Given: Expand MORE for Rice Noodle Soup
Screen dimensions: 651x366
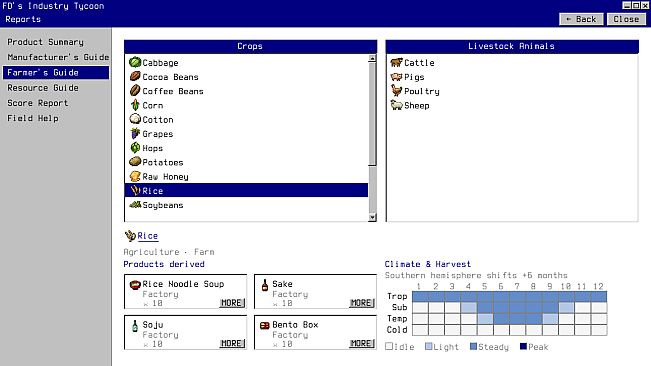Looking at the screenshot, I should (232, 303).
